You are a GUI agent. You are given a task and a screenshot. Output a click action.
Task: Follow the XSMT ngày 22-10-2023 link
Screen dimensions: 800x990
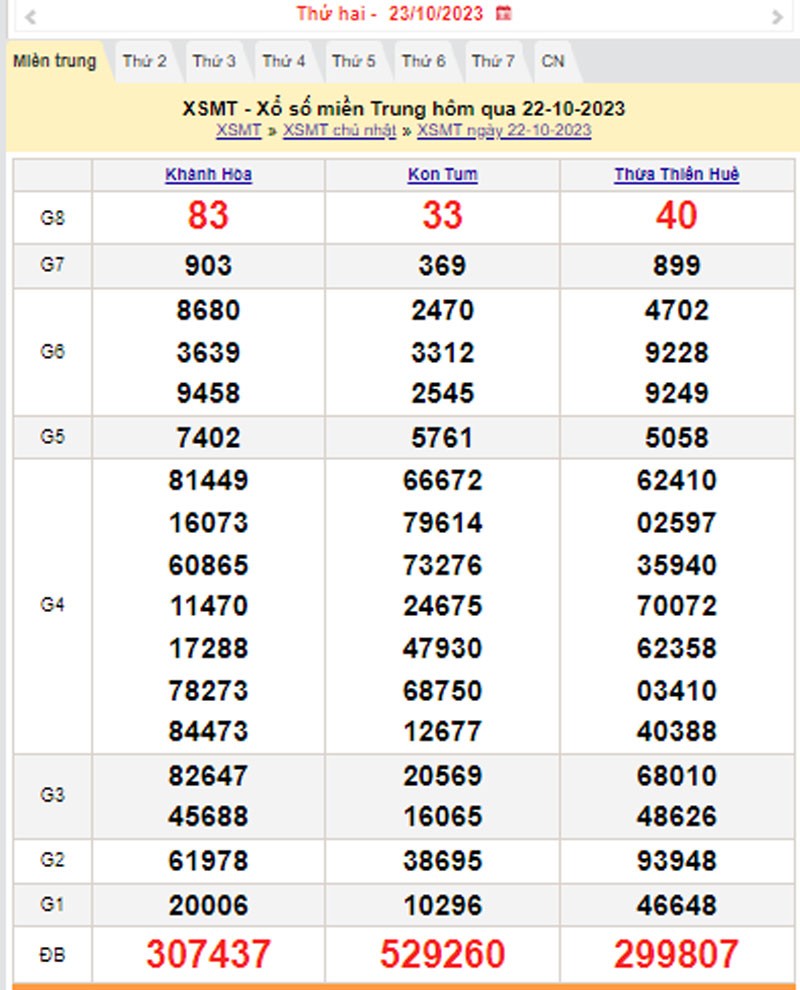504,130
